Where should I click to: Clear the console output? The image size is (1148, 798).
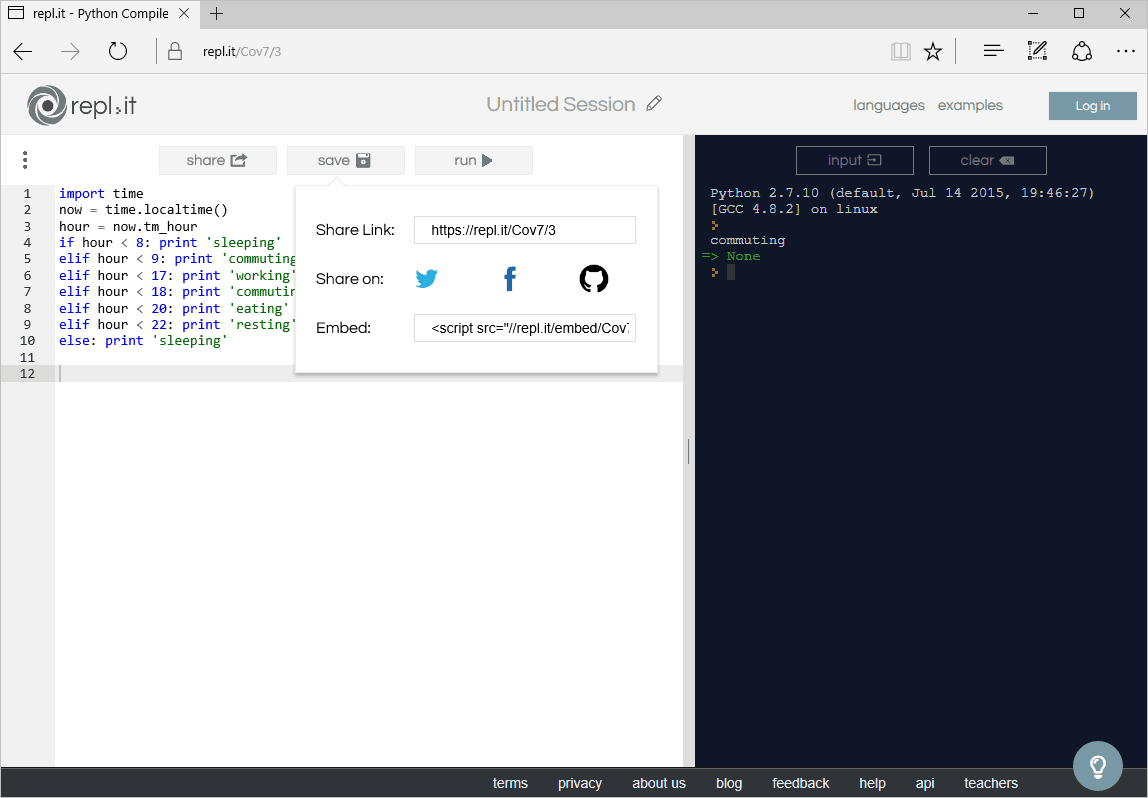(988, 160)
